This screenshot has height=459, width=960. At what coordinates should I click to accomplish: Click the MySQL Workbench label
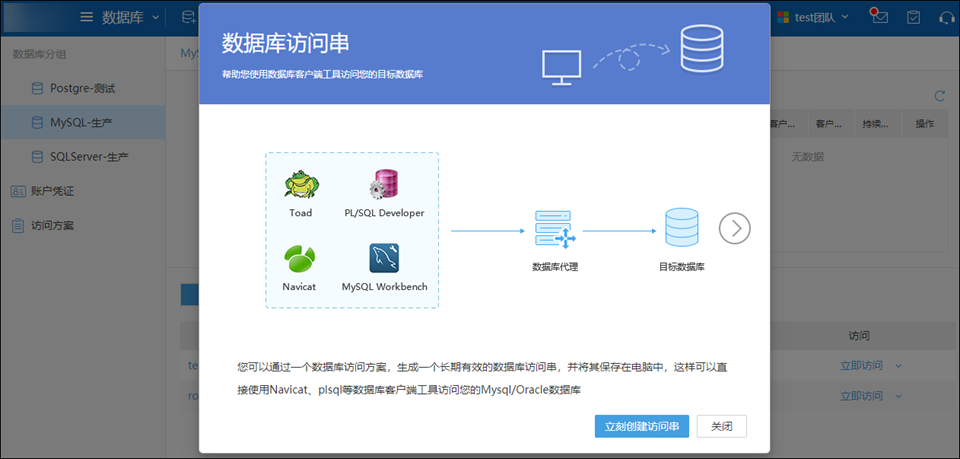pos(384,286)
